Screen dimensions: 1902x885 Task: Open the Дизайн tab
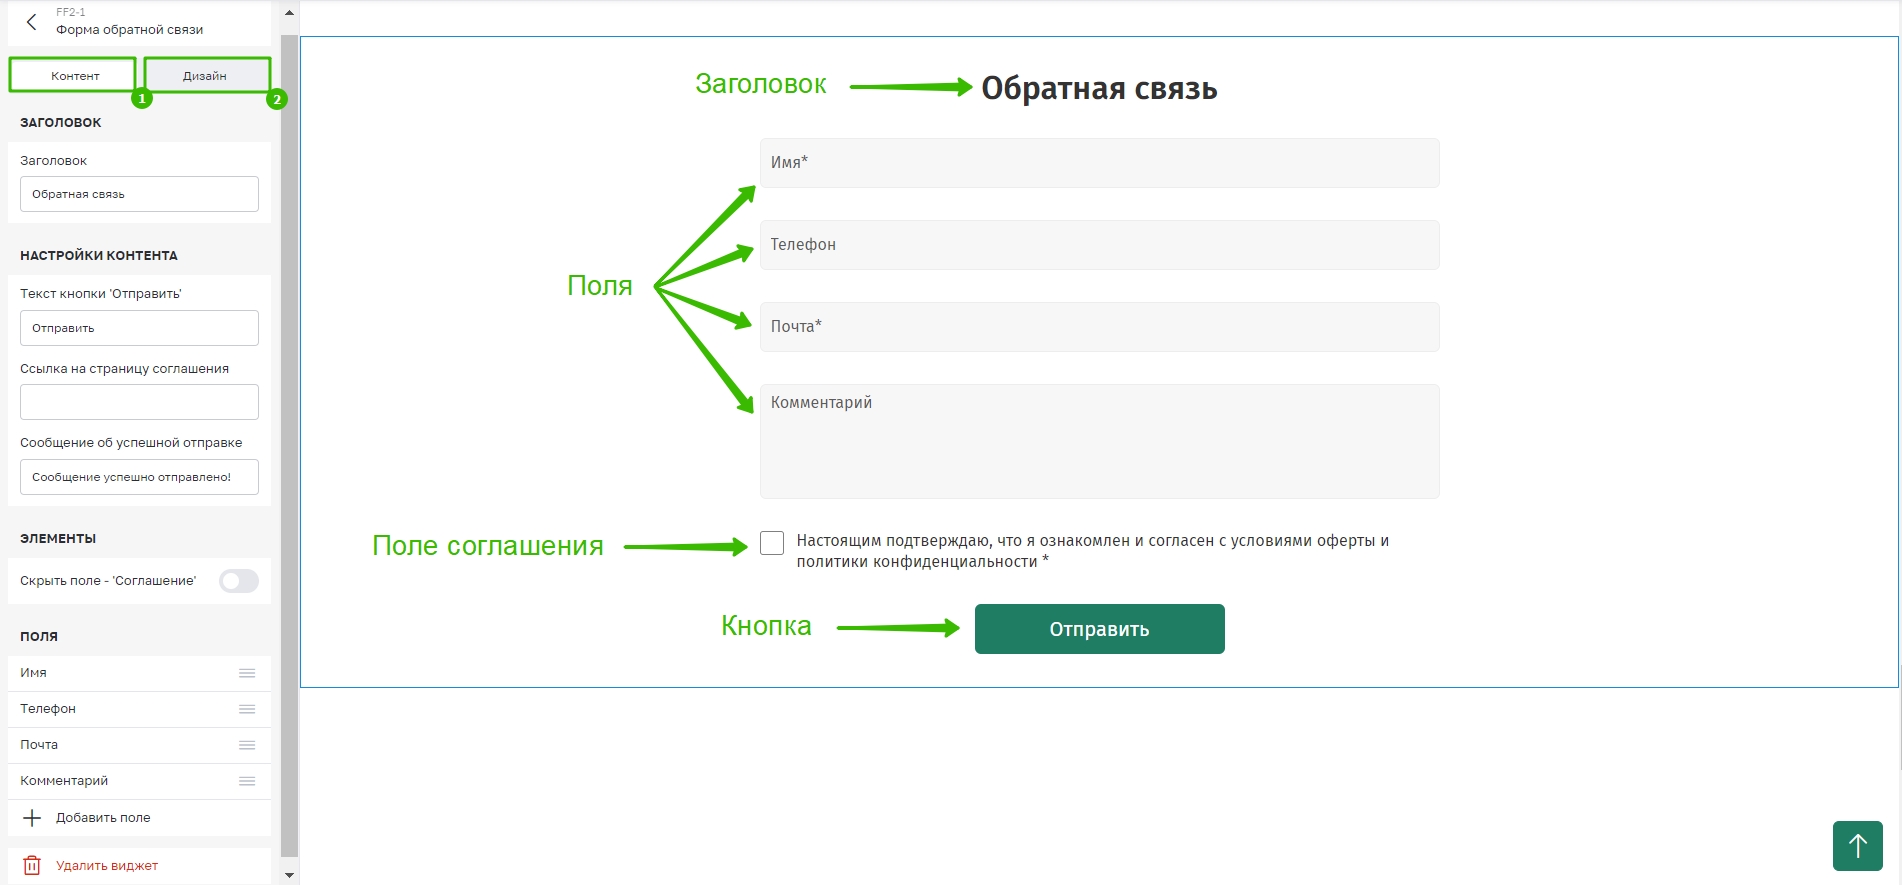(207, 75)
